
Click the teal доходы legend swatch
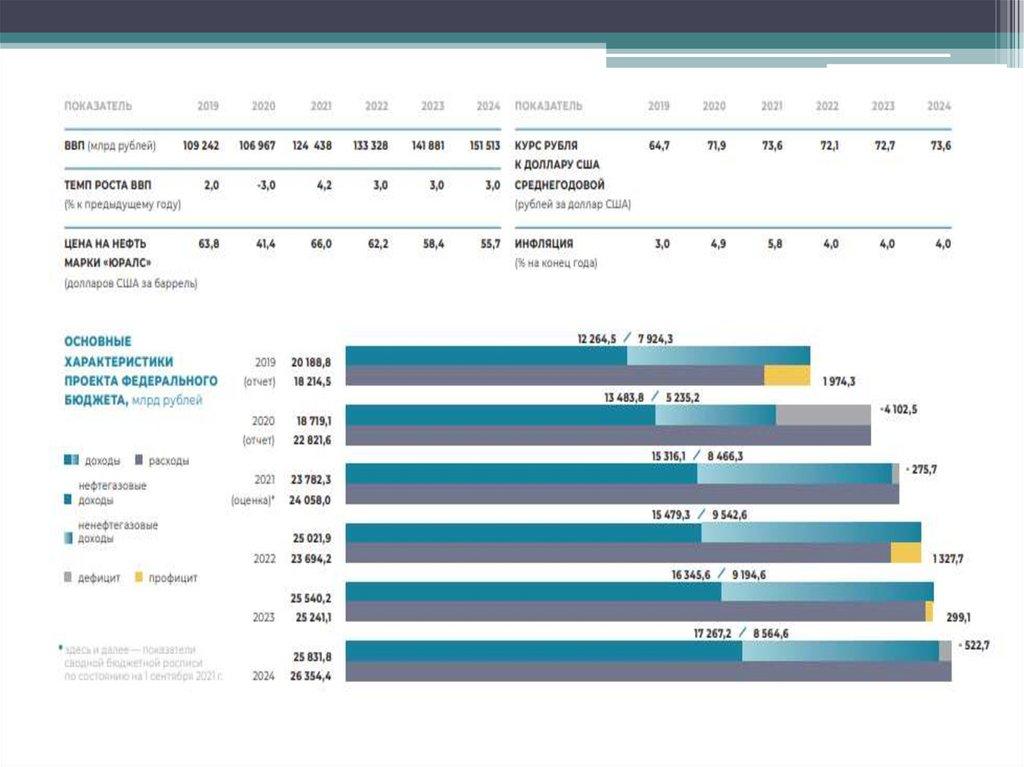[70, 460]
